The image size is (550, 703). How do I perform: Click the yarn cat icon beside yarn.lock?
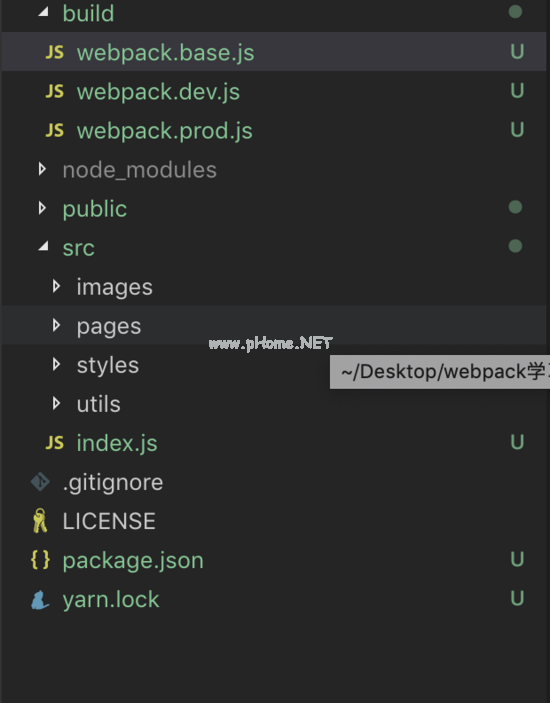(39, 599)
